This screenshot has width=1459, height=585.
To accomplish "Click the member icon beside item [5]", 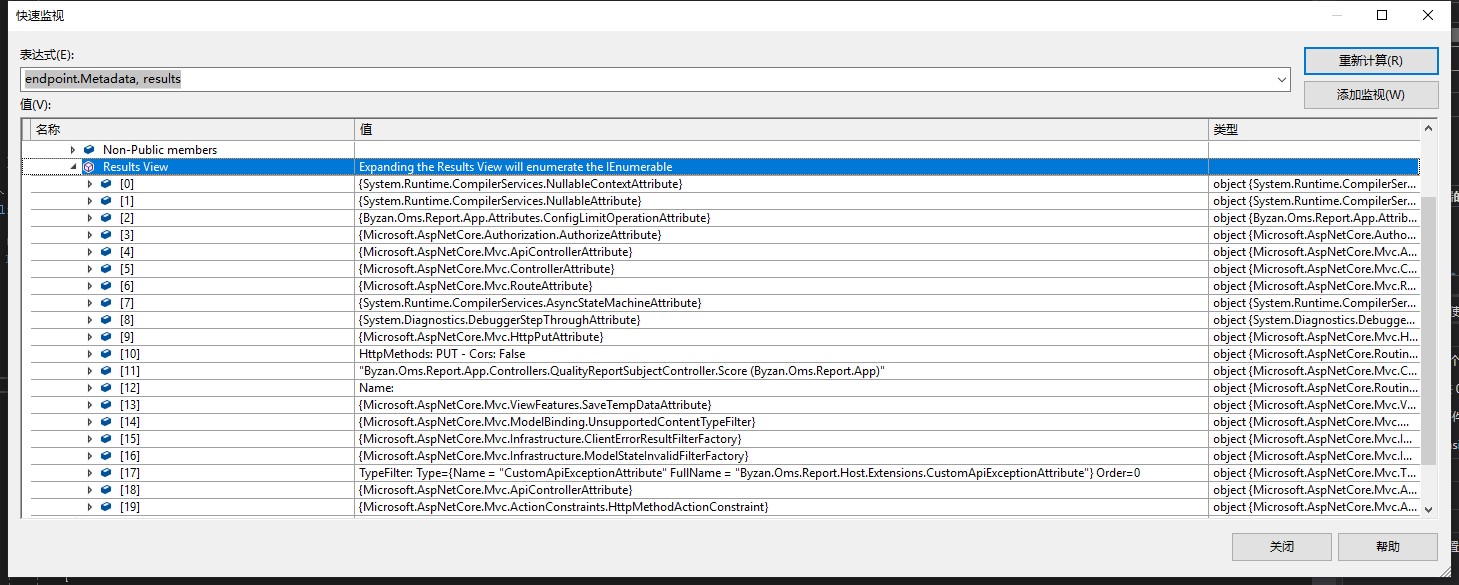I will tap(105, 268).
